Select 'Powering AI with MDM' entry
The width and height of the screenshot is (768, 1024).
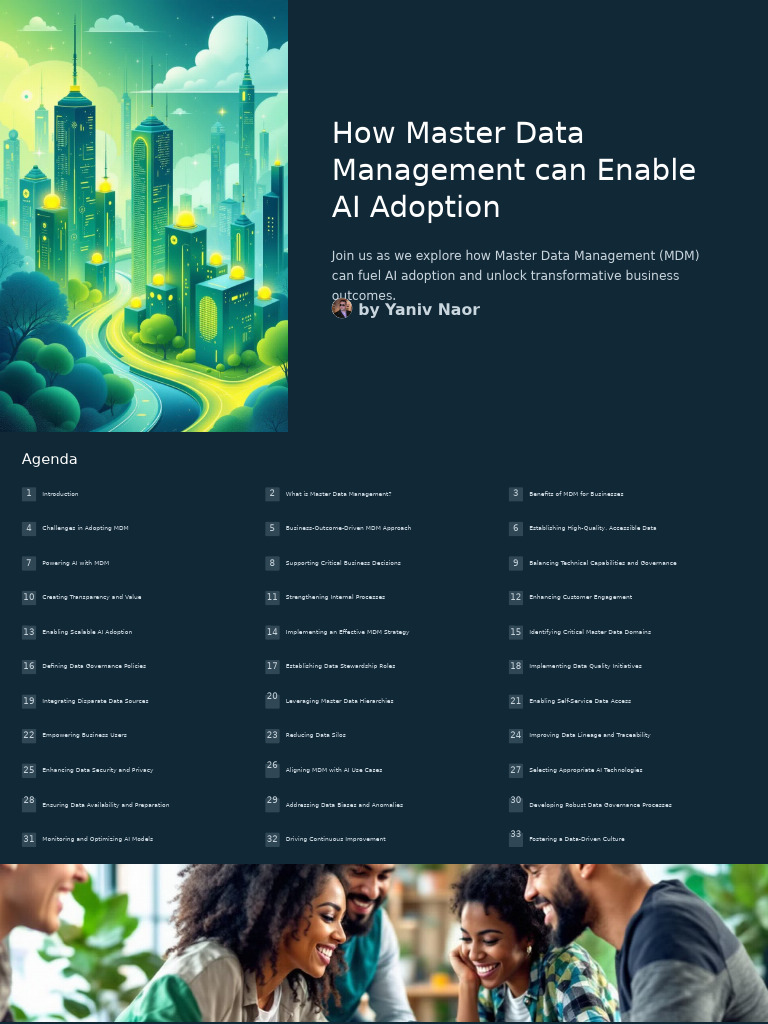[x=76, y=563]
